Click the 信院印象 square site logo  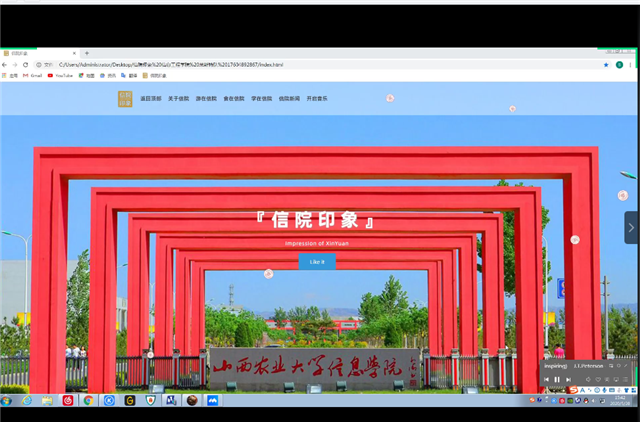pyautogui.click(x=125, y=99)
